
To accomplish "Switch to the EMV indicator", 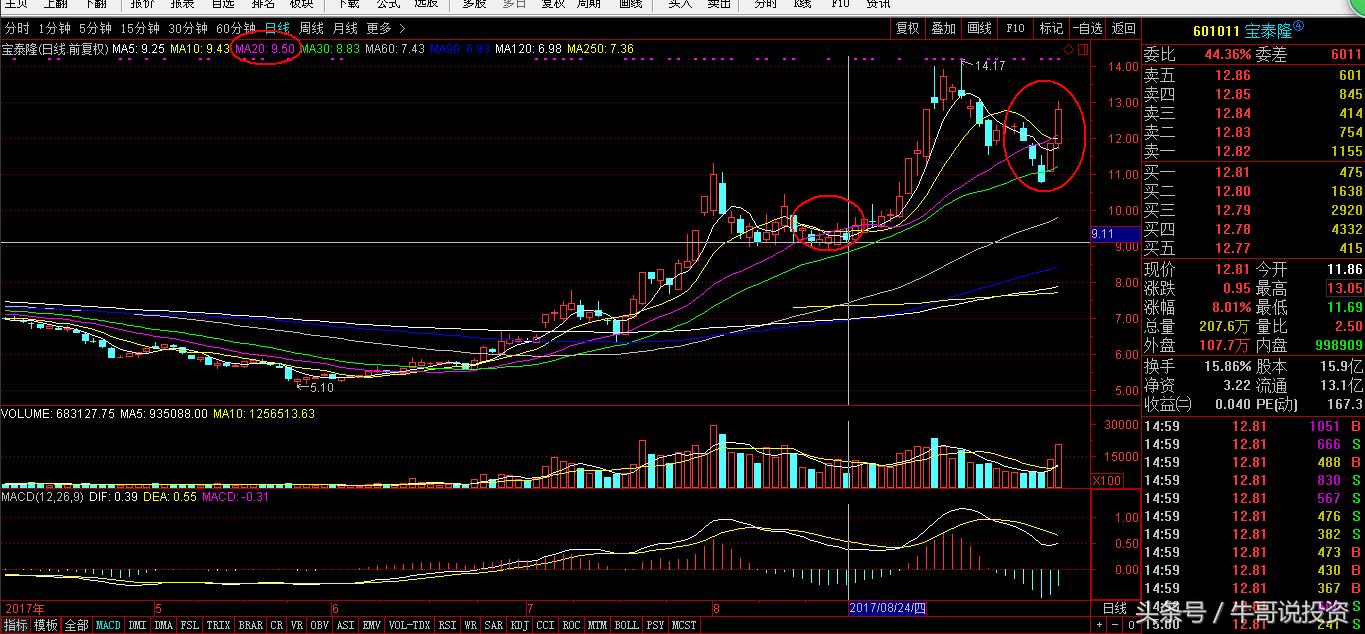I will pos(372,625).
